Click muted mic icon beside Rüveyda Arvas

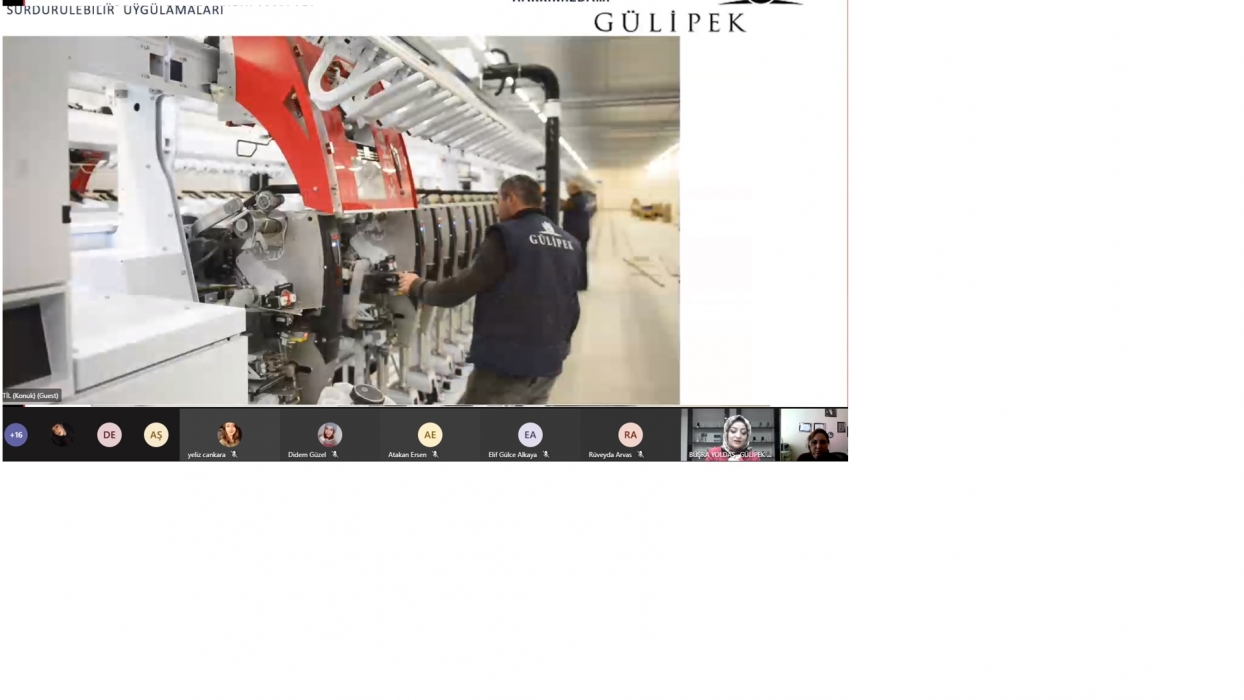[x=641, y=455]
